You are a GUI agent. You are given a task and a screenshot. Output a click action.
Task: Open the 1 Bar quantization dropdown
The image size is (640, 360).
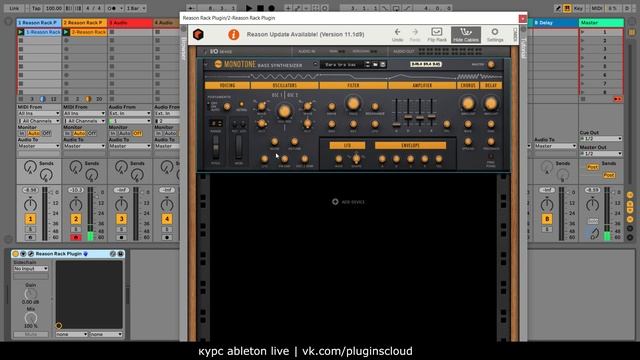point(136,8)
